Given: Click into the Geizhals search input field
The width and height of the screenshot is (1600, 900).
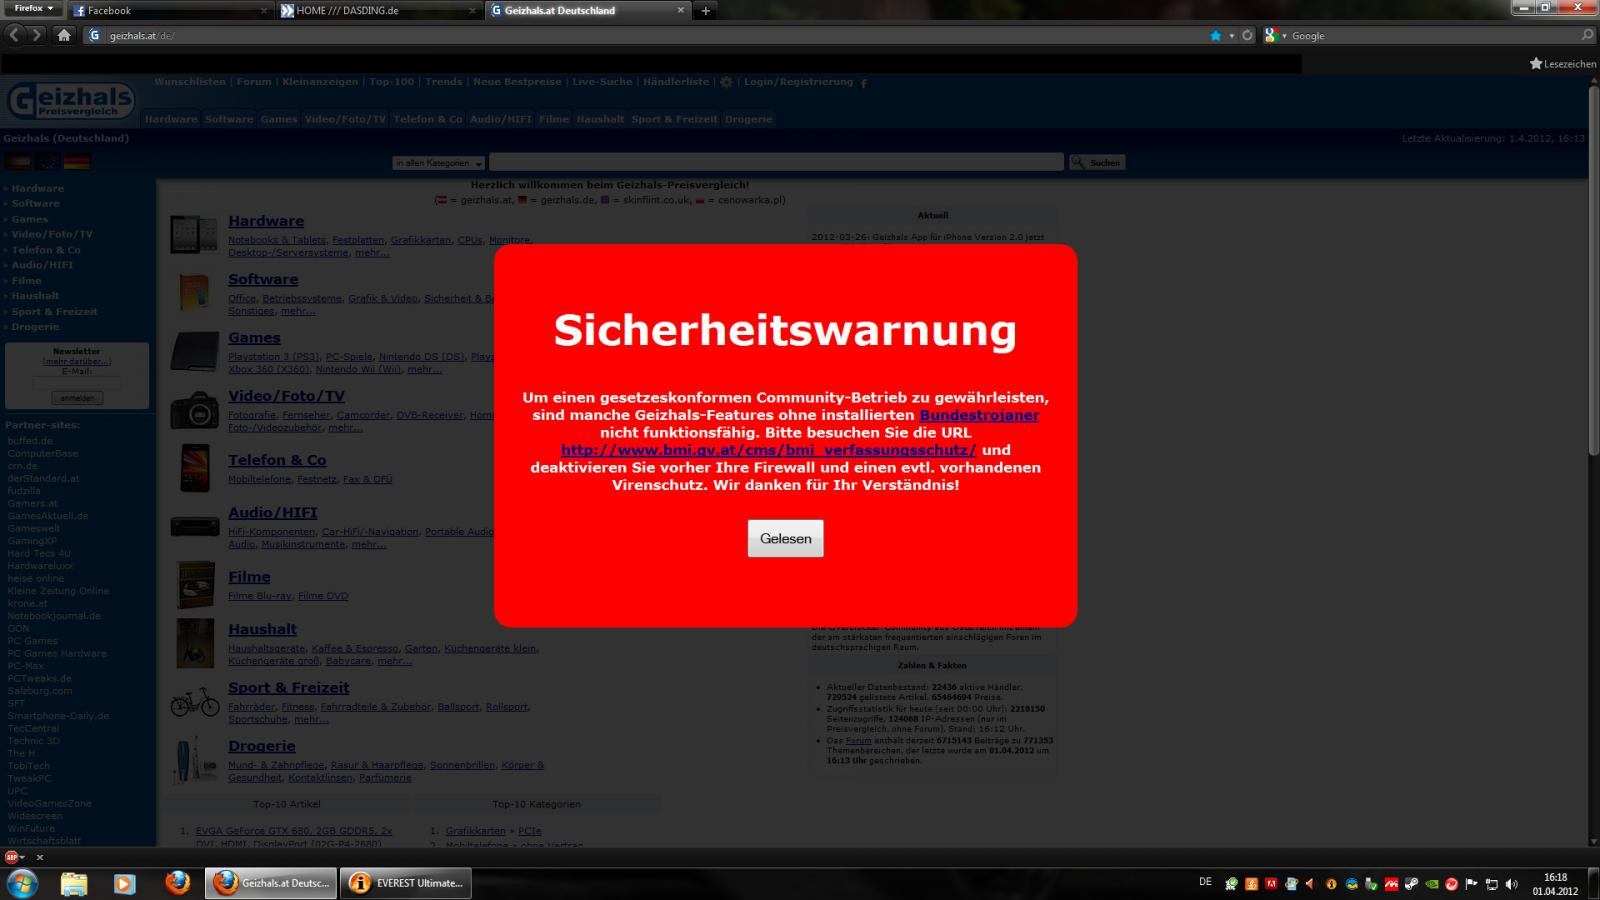Looking at the screenshot, I should (x=776, y=162).
